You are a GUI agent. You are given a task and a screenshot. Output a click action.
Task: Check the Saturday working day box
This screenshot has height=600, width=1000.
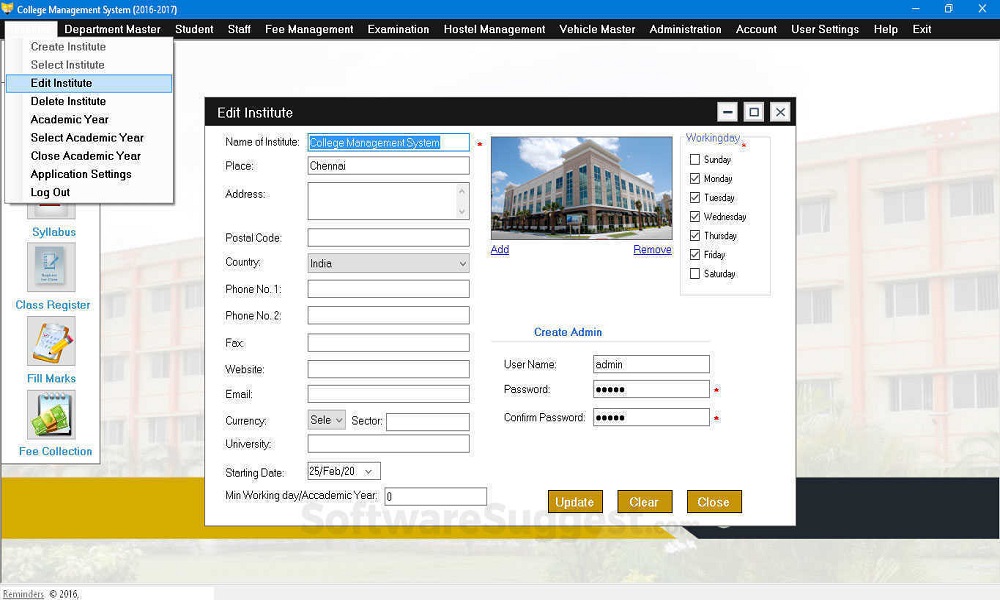[695, 274]
